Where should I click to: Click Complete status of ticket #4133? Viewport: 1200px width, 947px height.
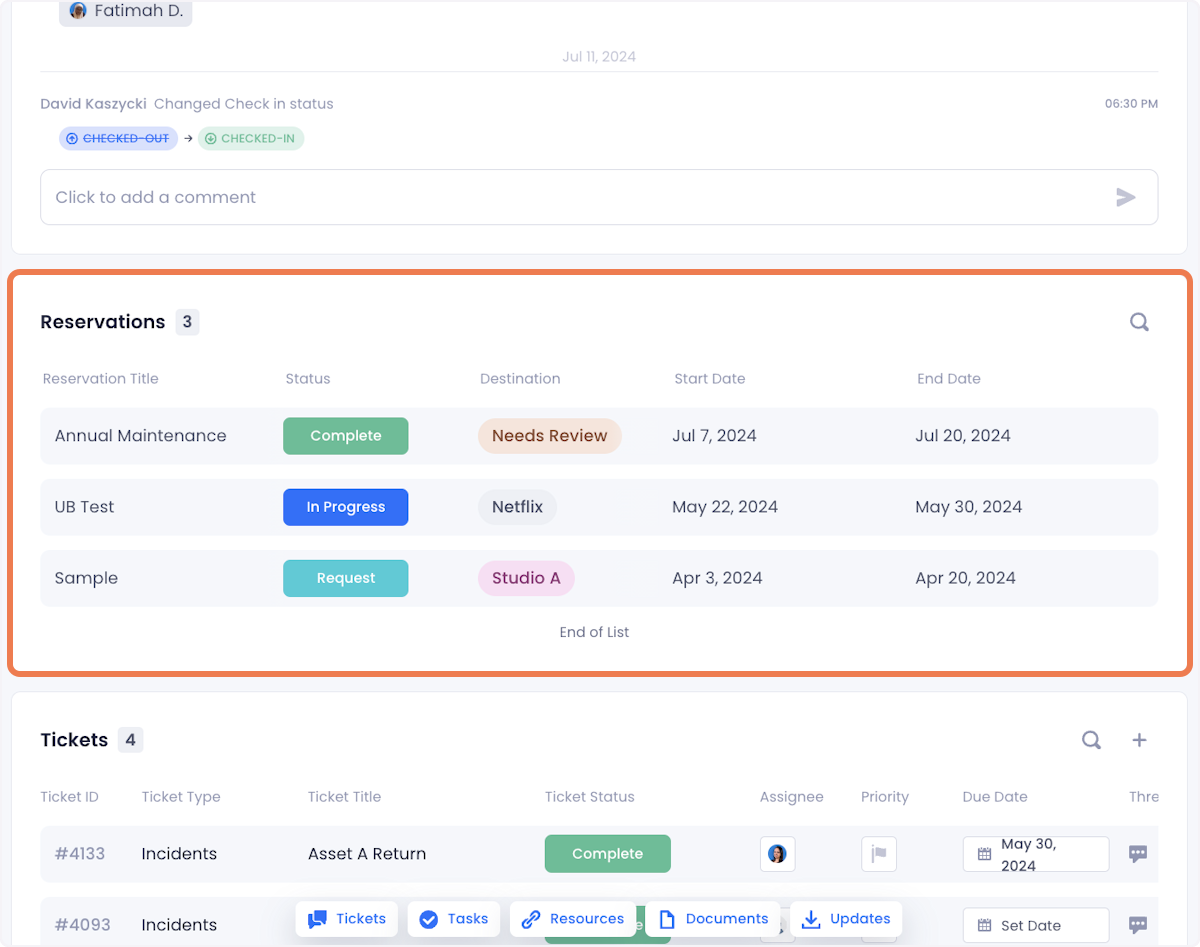click(x=608, y=854)
